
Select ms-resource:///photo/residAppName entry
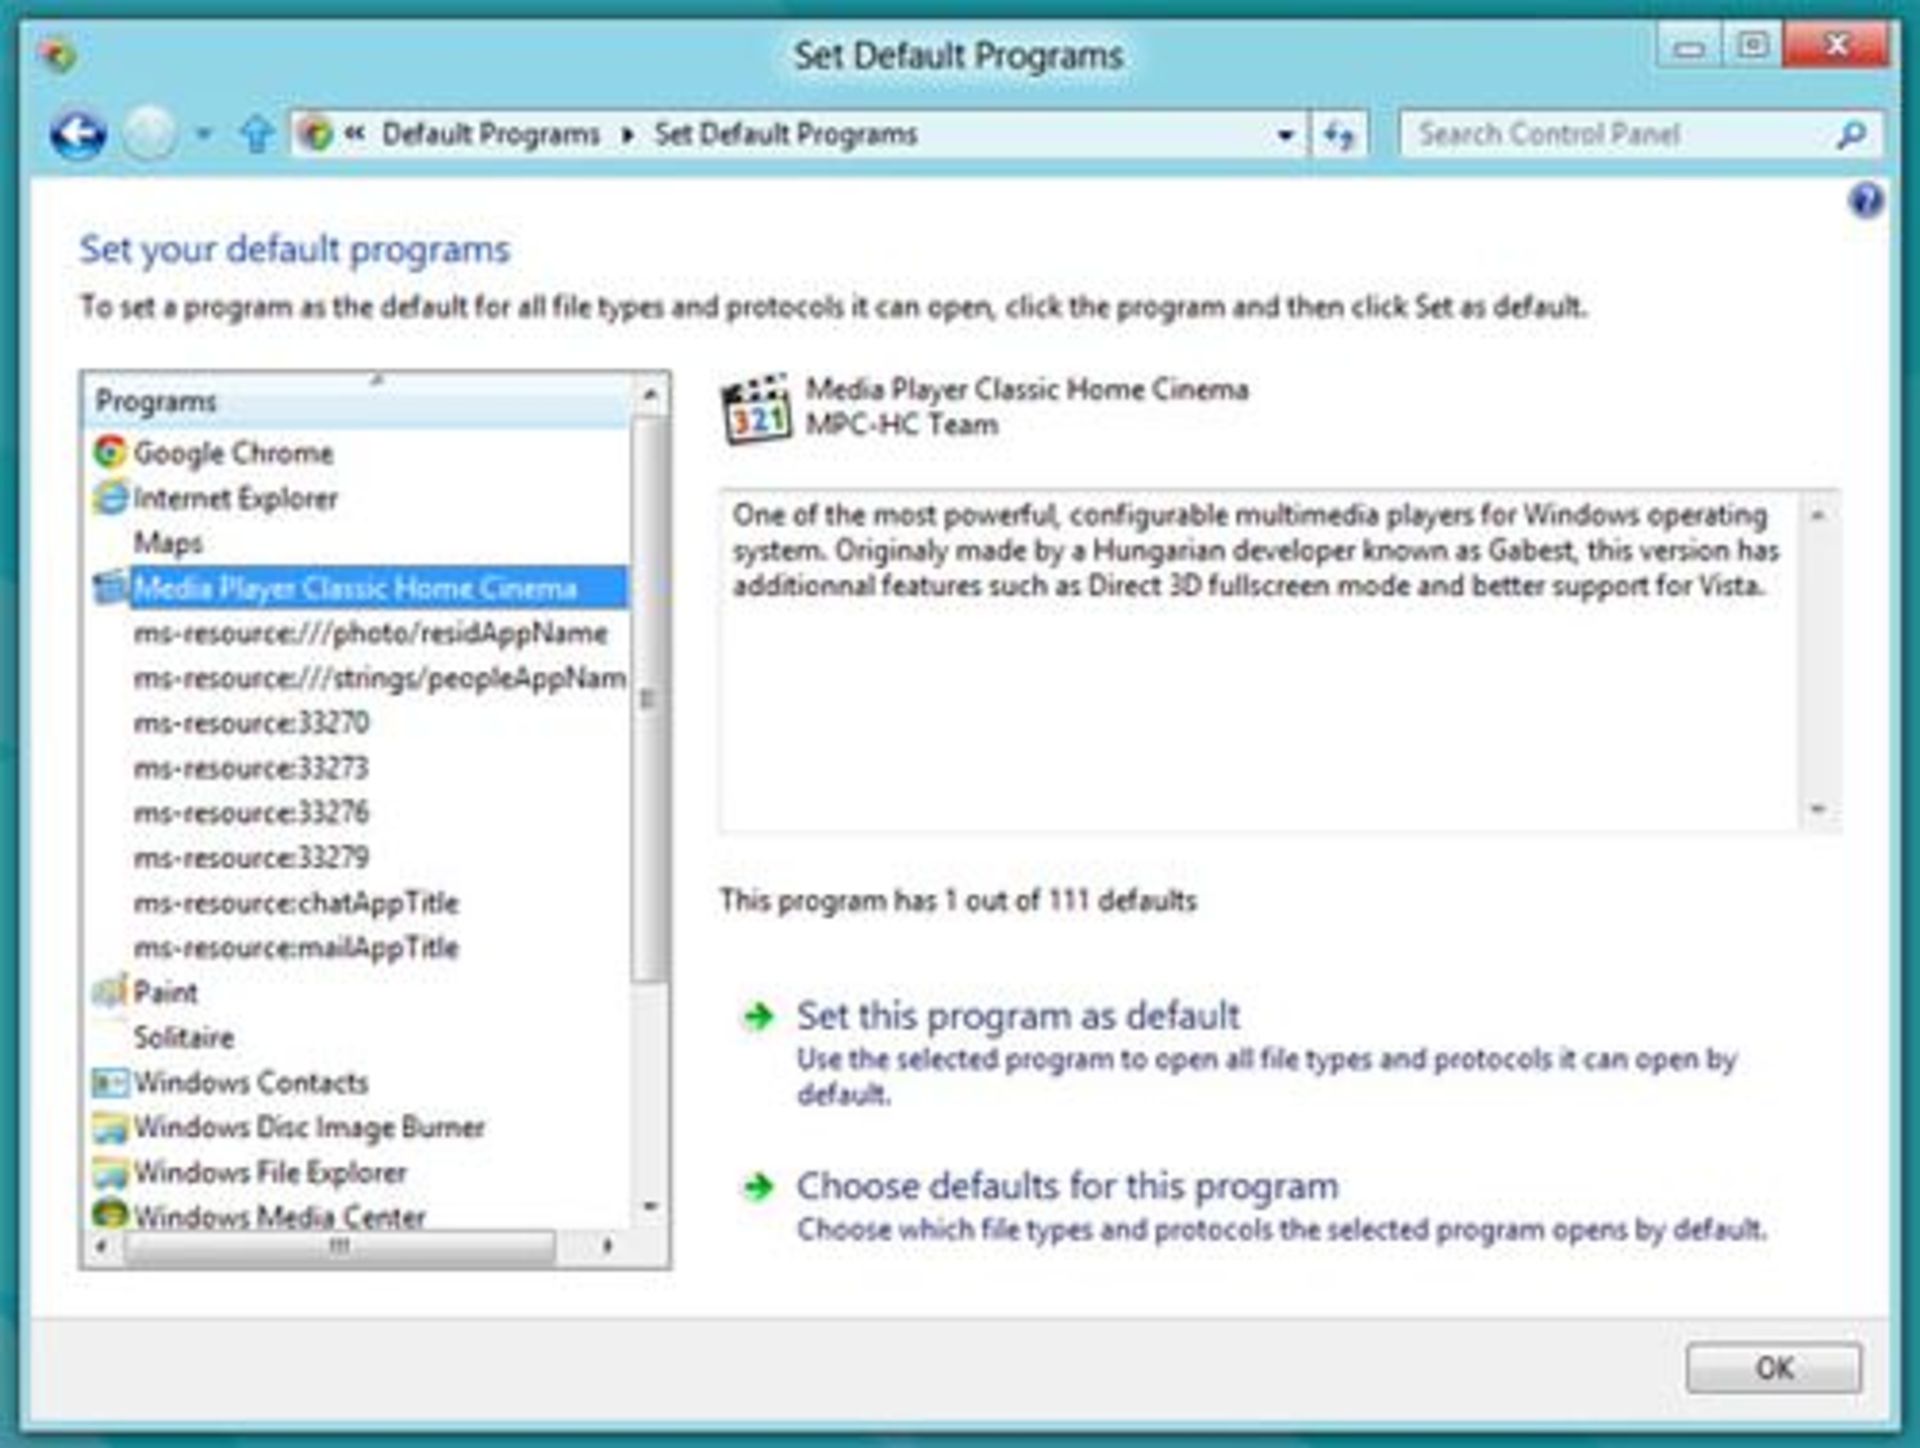(371, 633)
